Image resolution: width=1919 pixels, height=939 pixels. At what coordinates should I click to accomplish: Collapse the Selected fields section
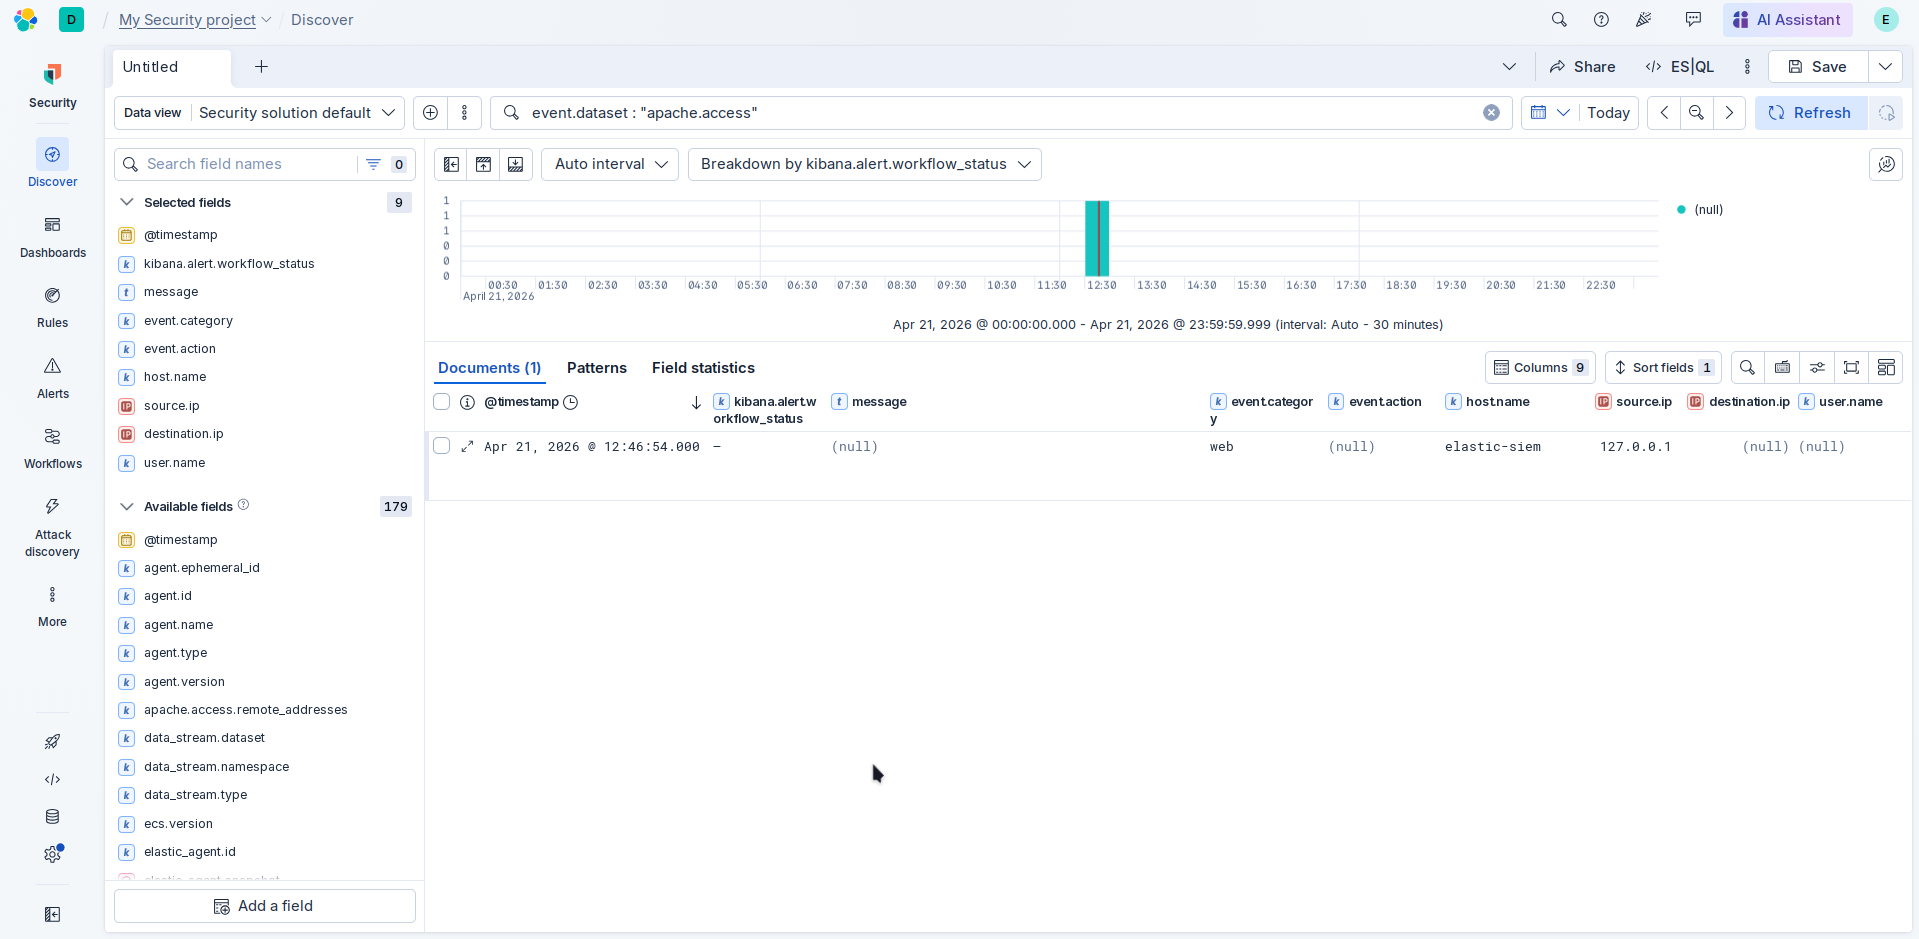pos(127,202)
